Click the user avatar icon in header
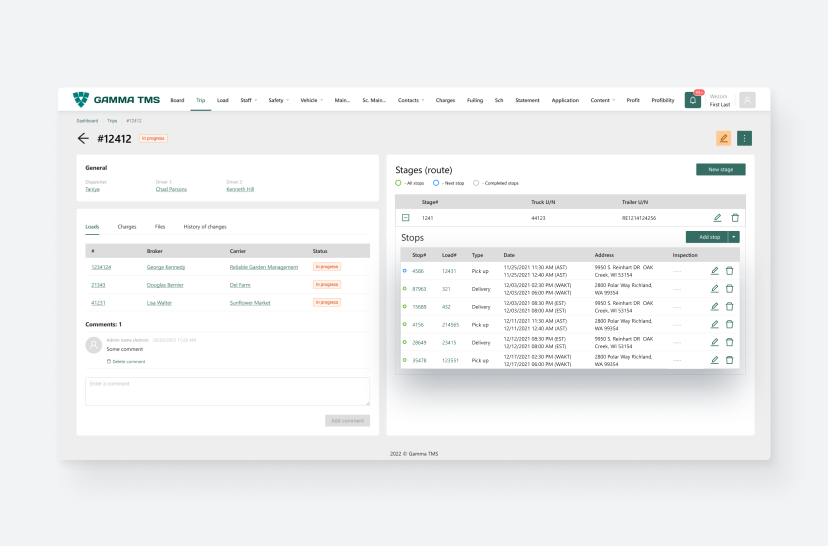The width and height of the screenshot is (828, 546). point(747,100)
